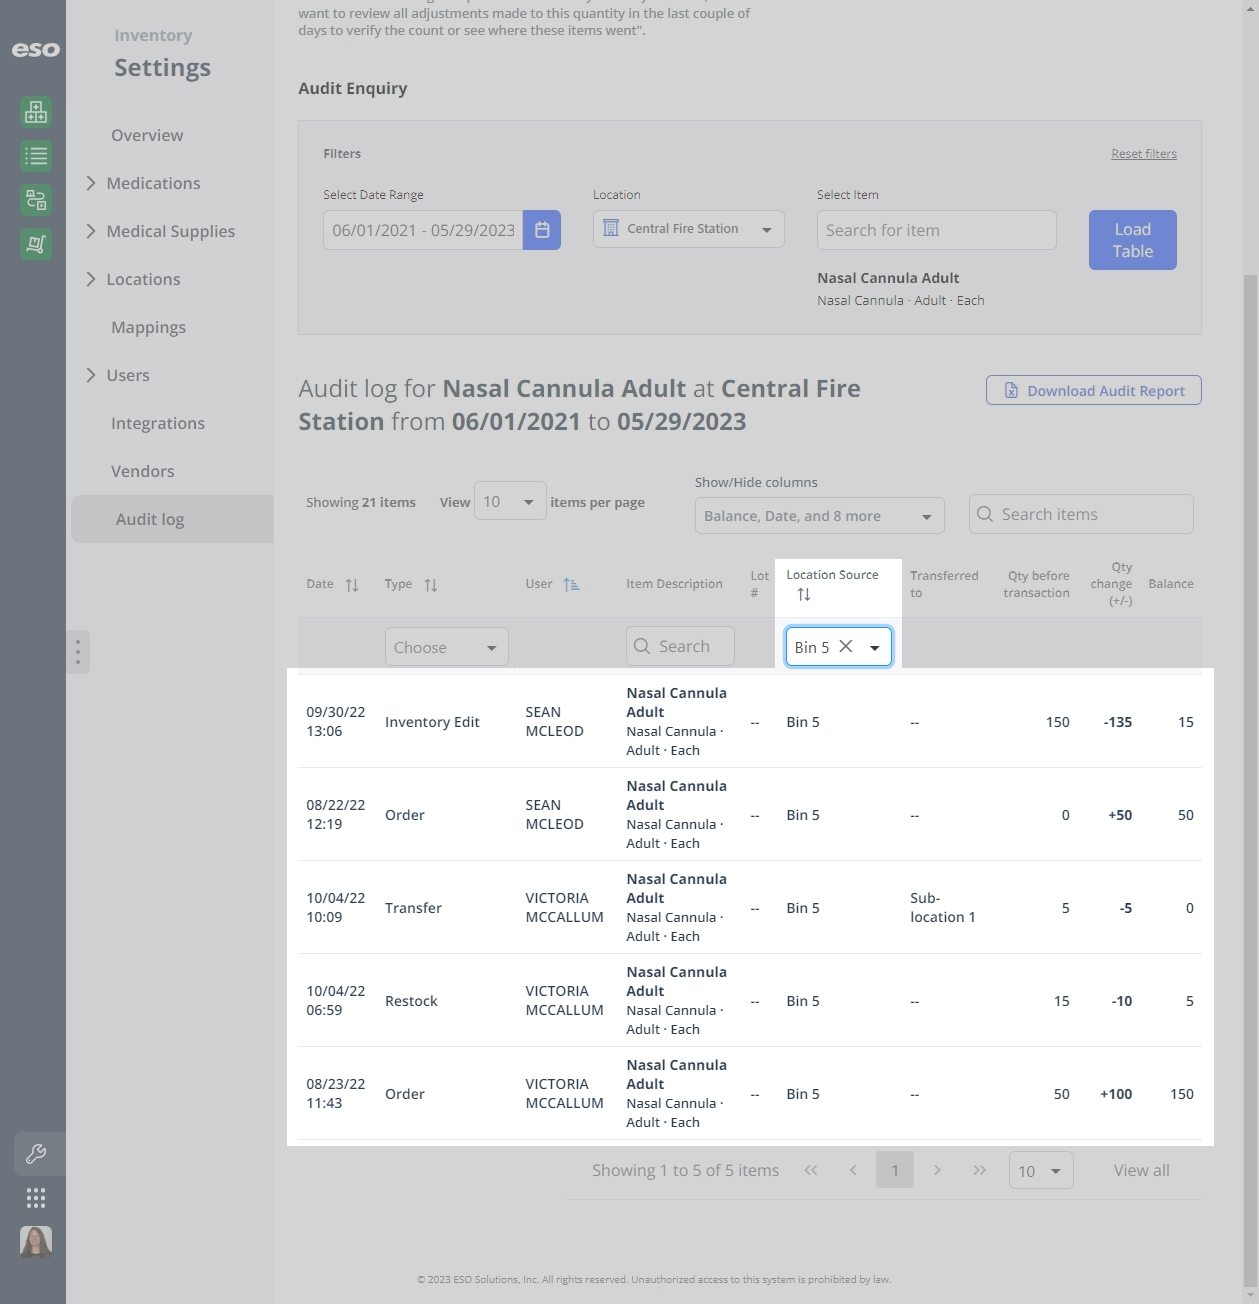Viewport: 1259px width, 1304px height.
Task: Click the search icon in the Item Description filter
Action: 641,646
